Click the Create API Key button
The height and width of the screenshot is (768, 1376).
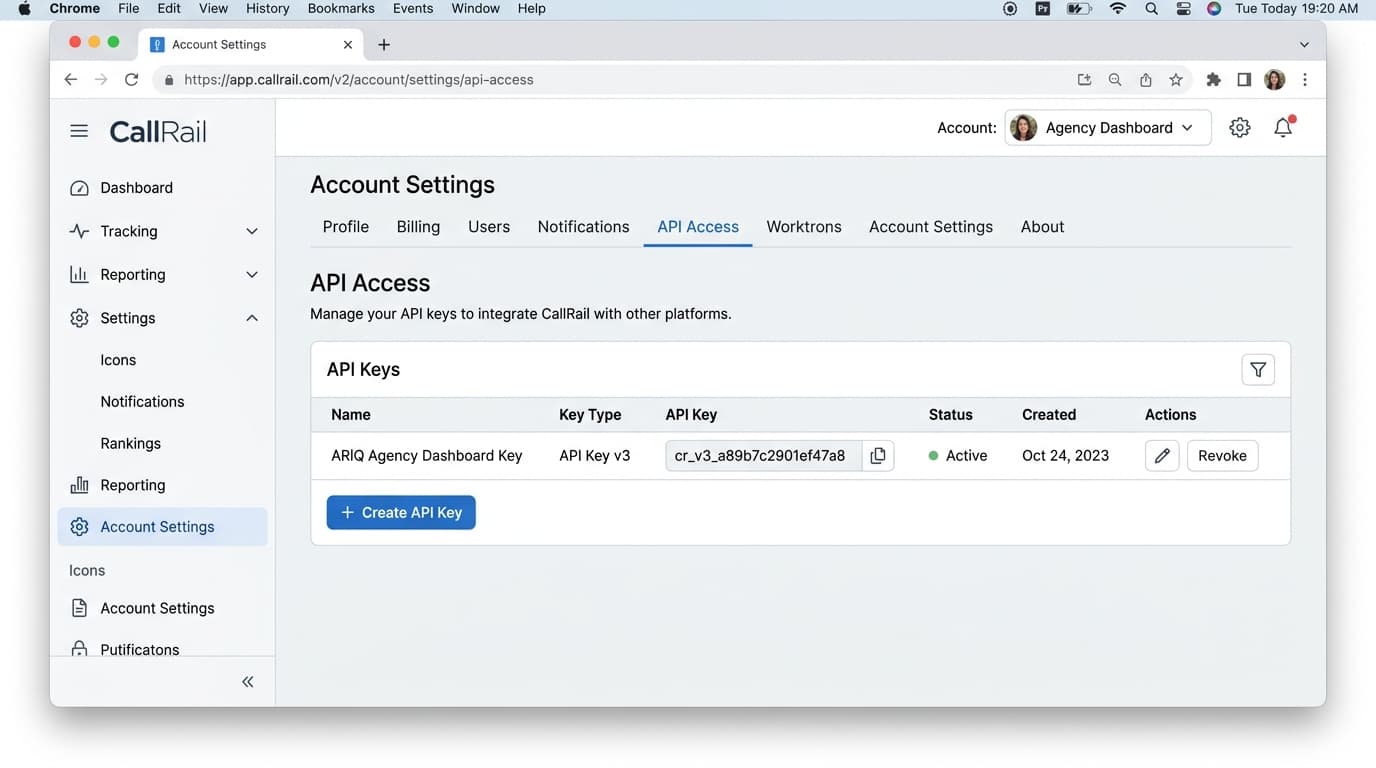[x=401, y=512]
